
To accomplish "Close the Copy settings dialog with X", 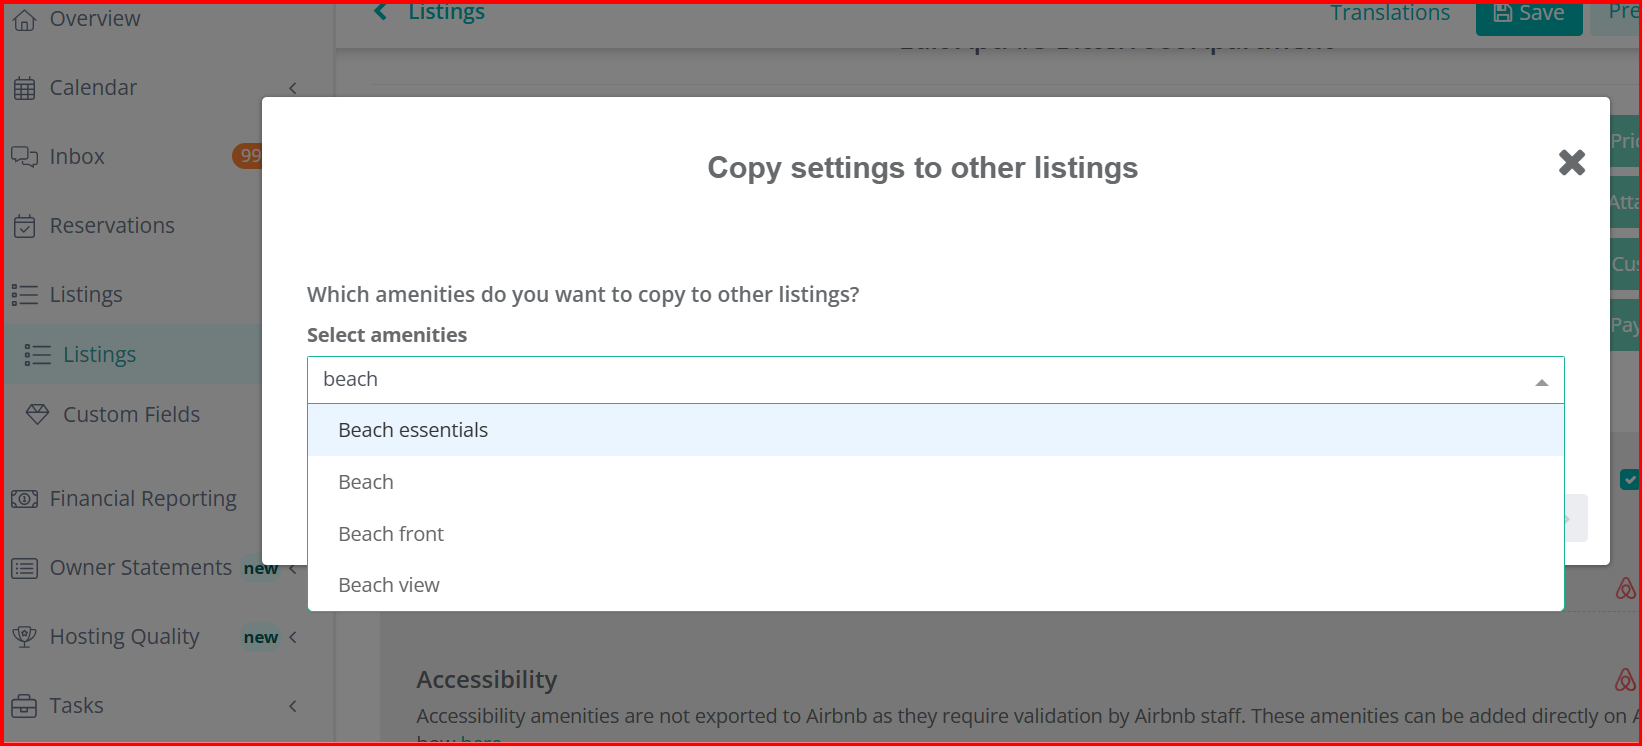I will tap(1572, 162).
